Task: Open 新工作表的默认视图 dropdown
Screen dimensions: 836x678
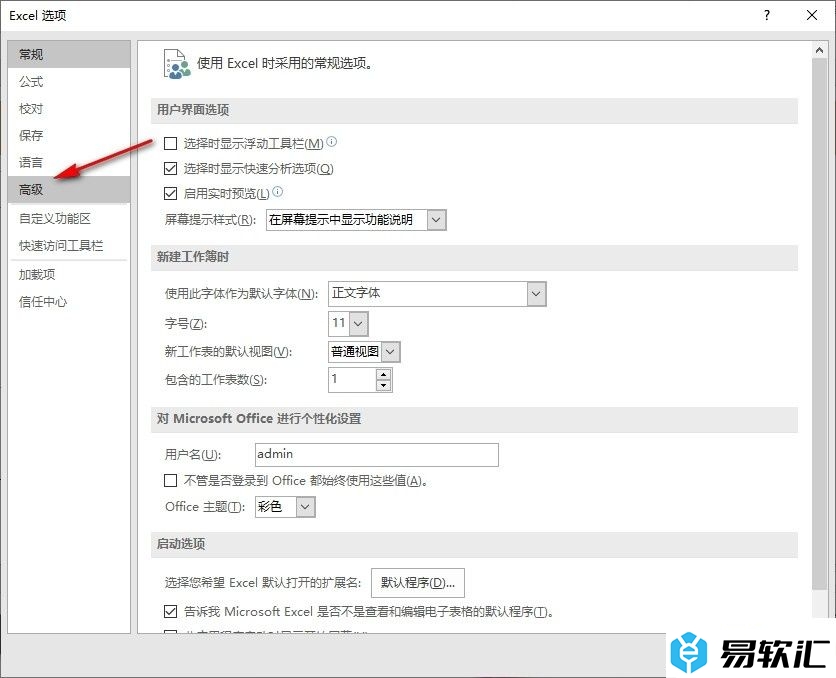Action: 391,352
